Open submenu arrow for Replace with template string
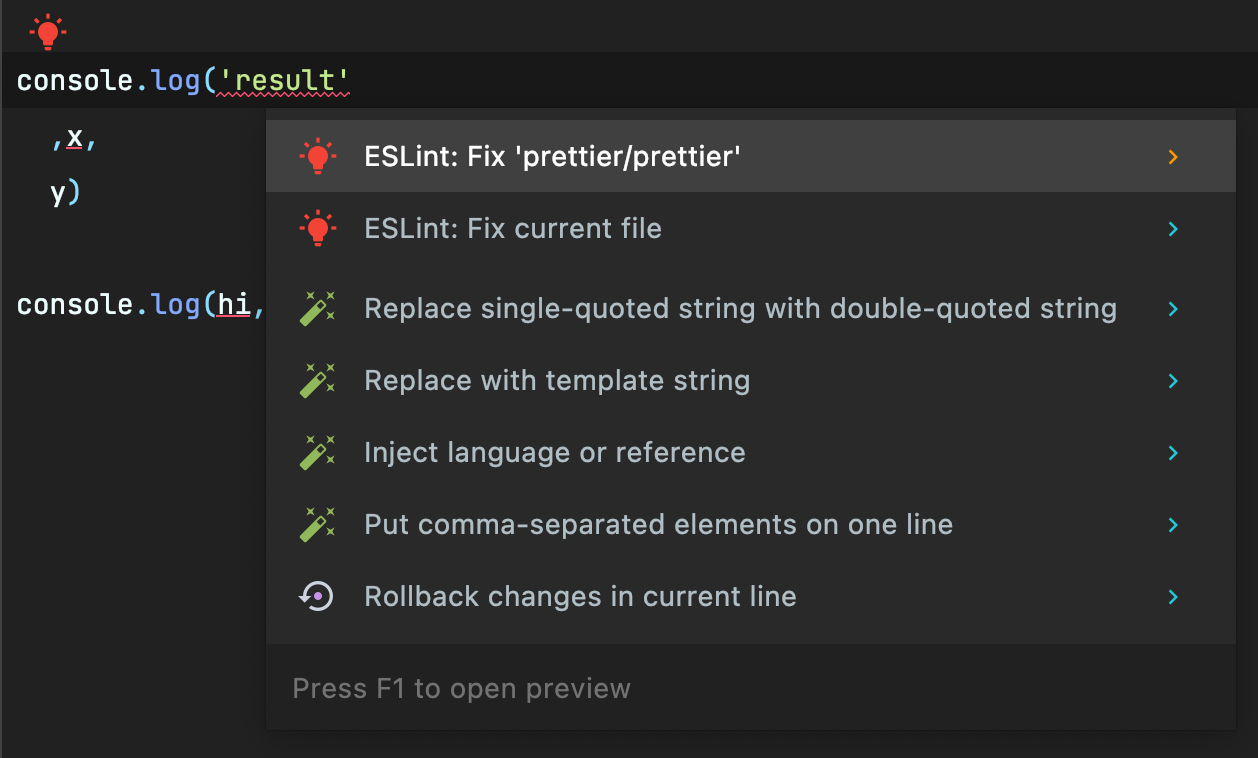Image resolution: width=1258 pixels, height=758 pixels. click(1173, 381)
